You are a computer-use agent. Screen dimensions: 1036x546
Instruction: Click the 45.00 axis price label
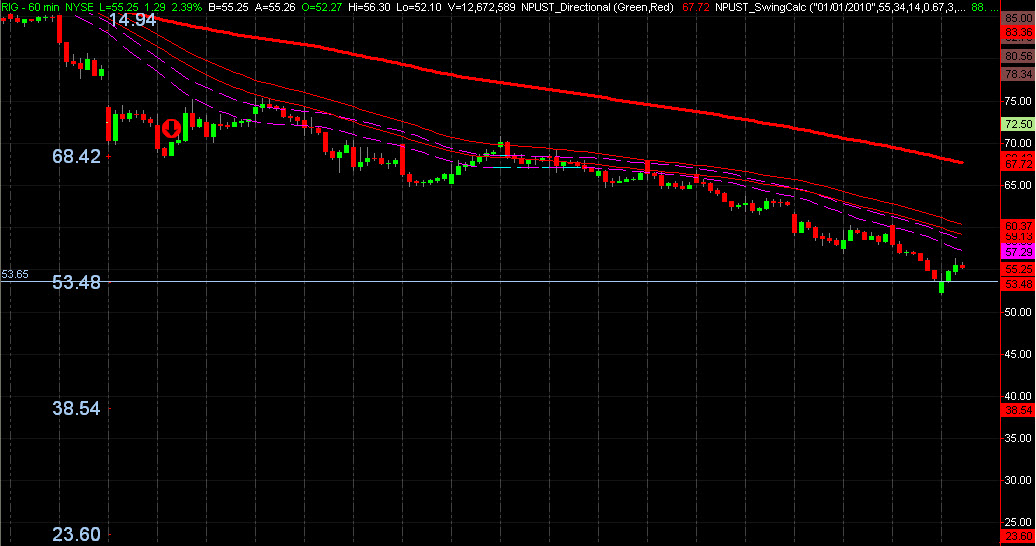point(1018,354)
